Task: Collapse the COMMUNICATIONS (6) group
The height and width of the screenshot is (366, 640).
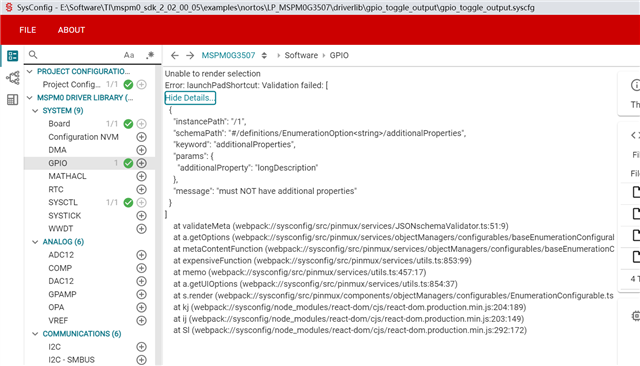Action: point(35,334)
